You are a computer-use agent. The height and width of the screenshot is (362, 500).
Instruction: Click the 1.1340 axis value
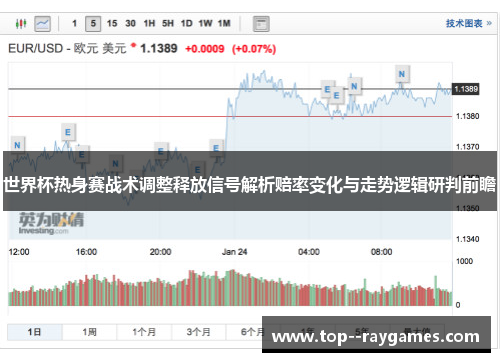(x=467, y=239)
